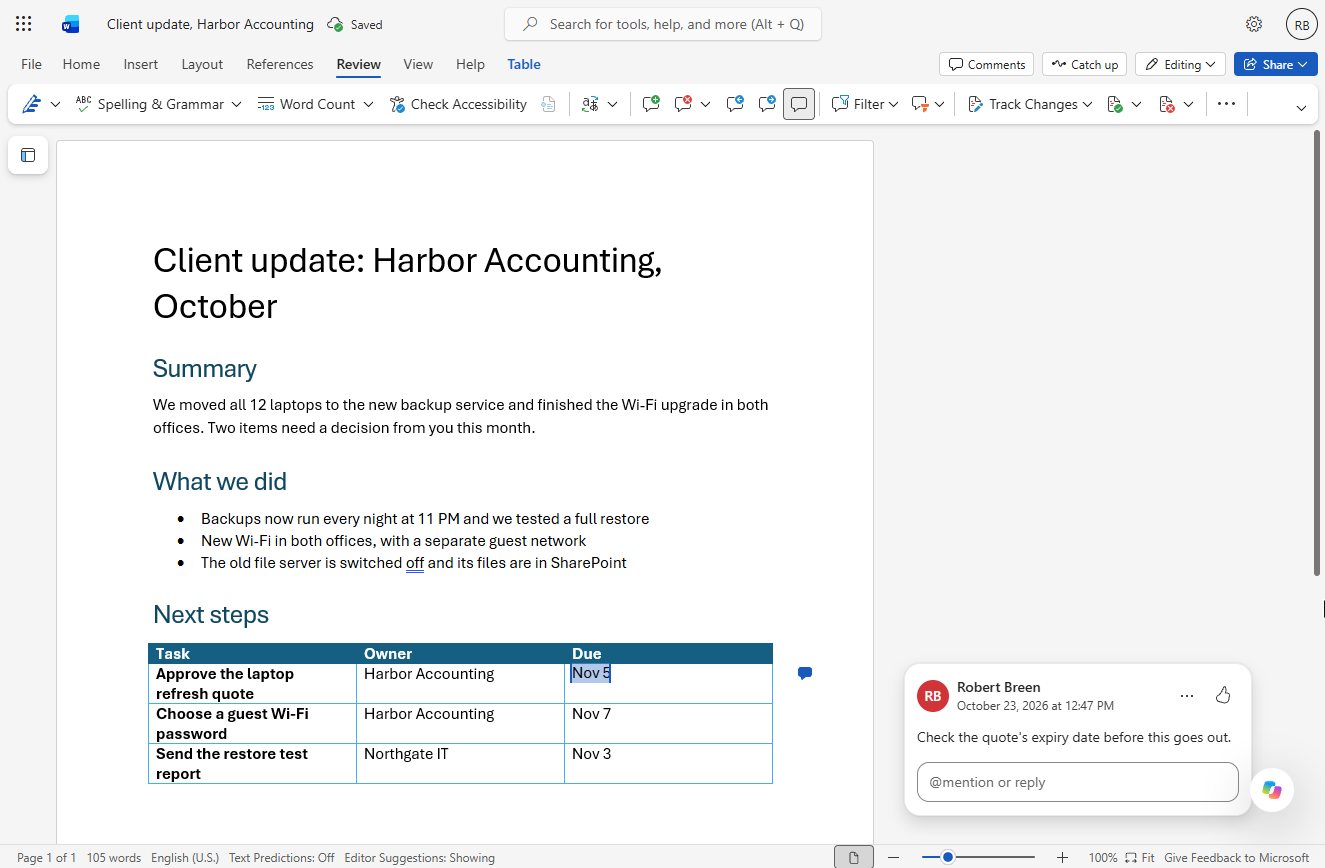Click the Share button
The height and width of the screenshot is (868, 1325).
pos(1275,64)
